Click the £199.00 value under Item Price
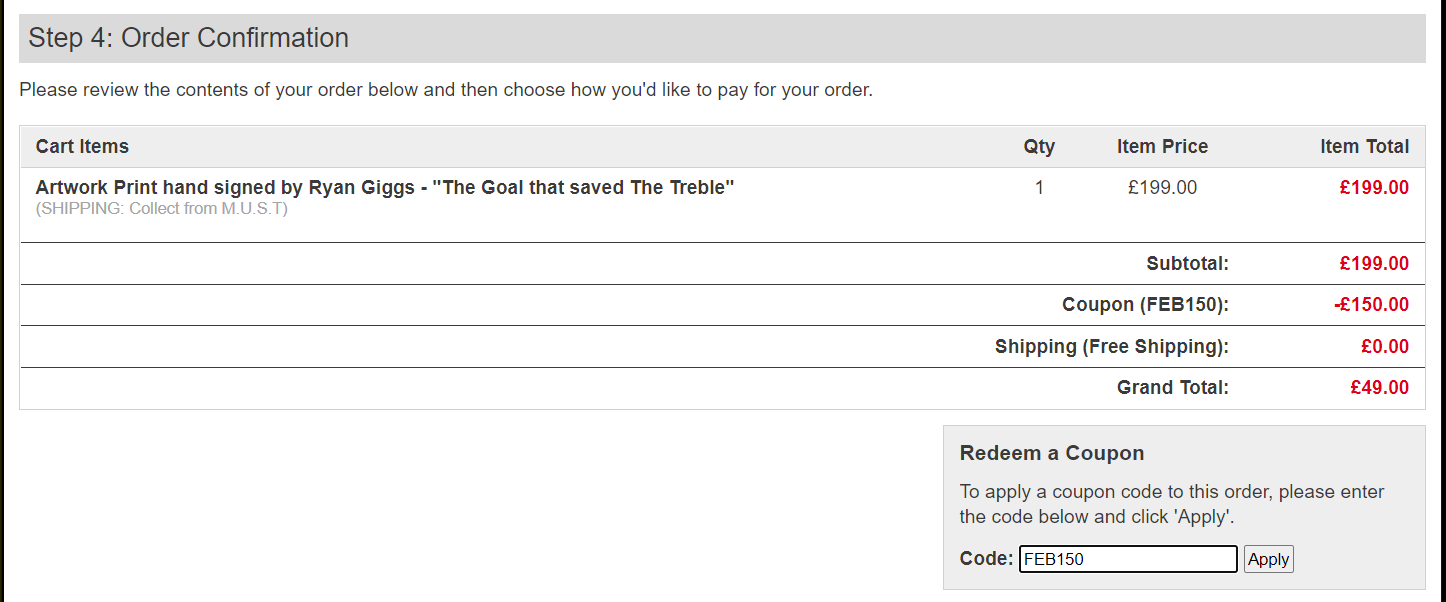This screenshot has width=1446, height=602. pyautogui.click(x=1162, y=187)
